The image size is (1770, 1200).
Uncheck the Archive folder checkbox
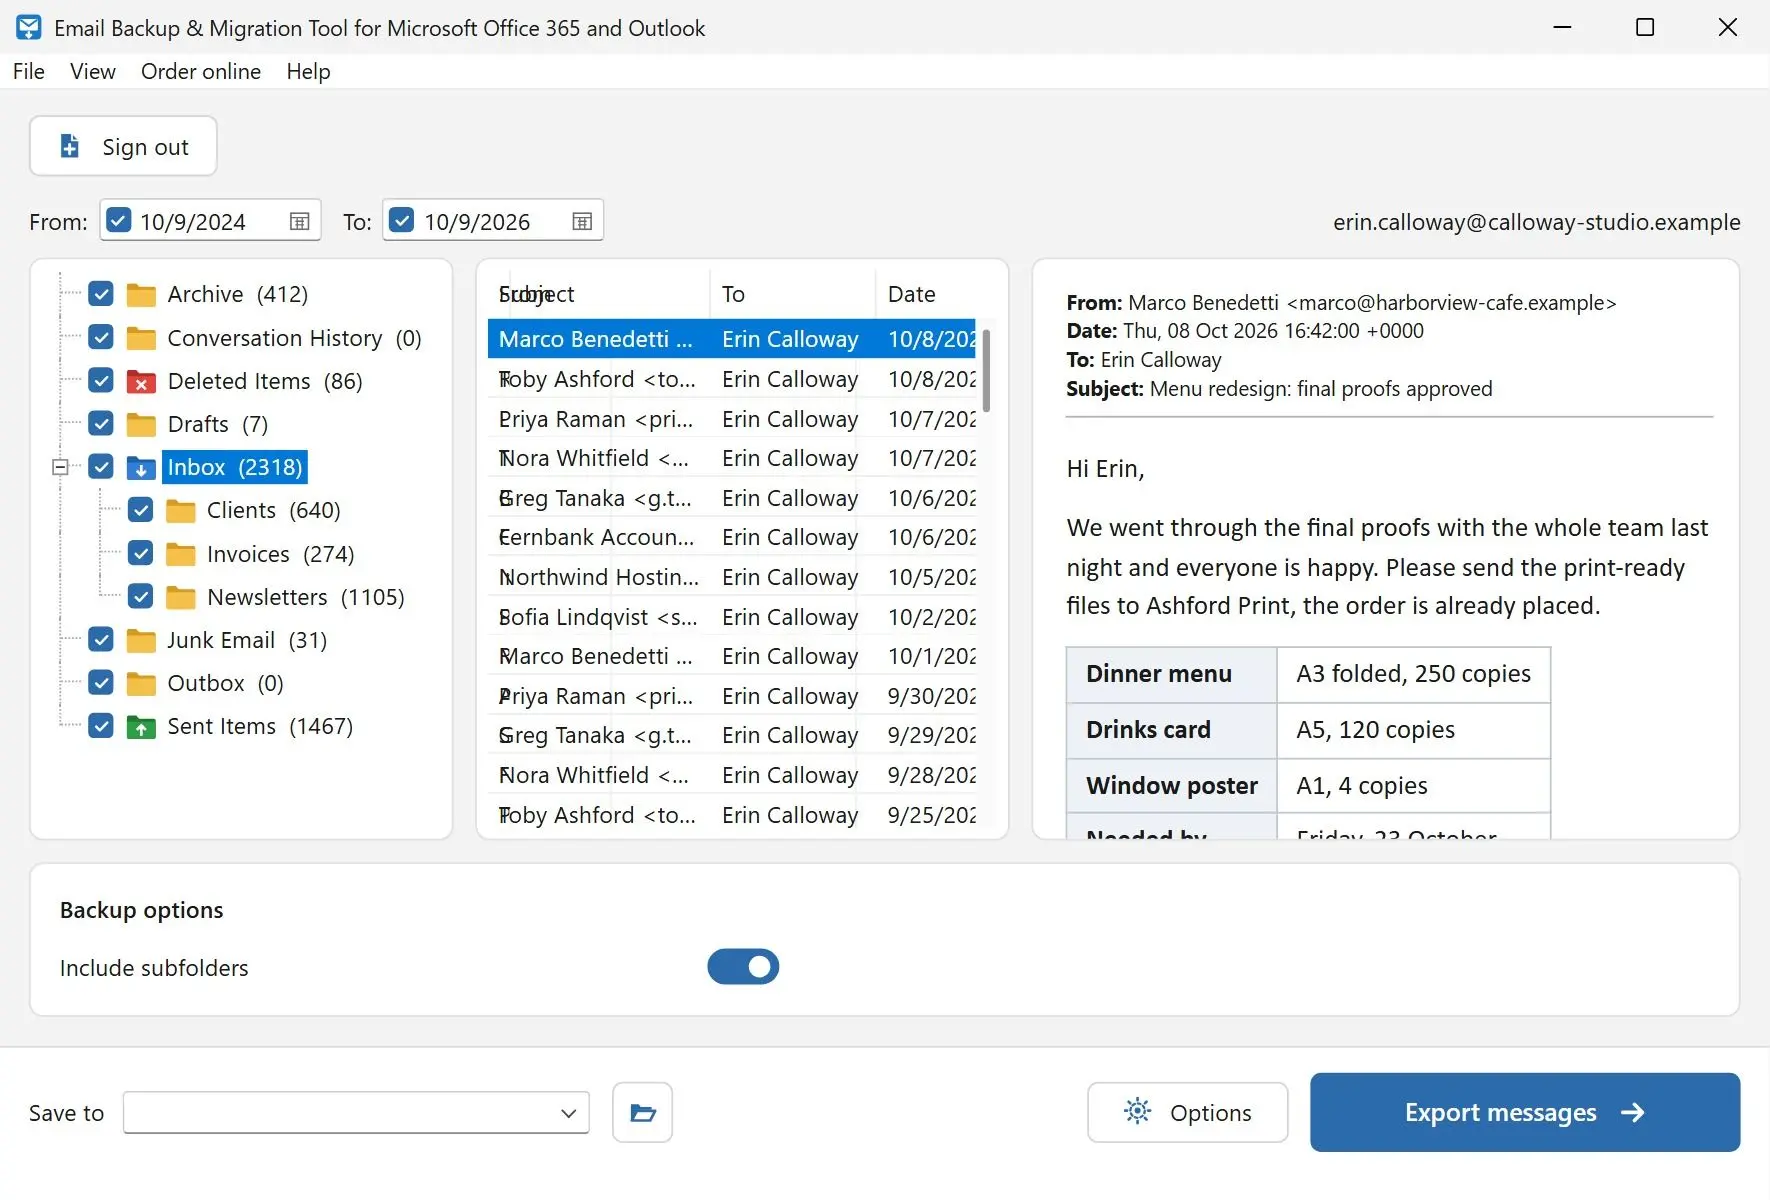(101, 294)
